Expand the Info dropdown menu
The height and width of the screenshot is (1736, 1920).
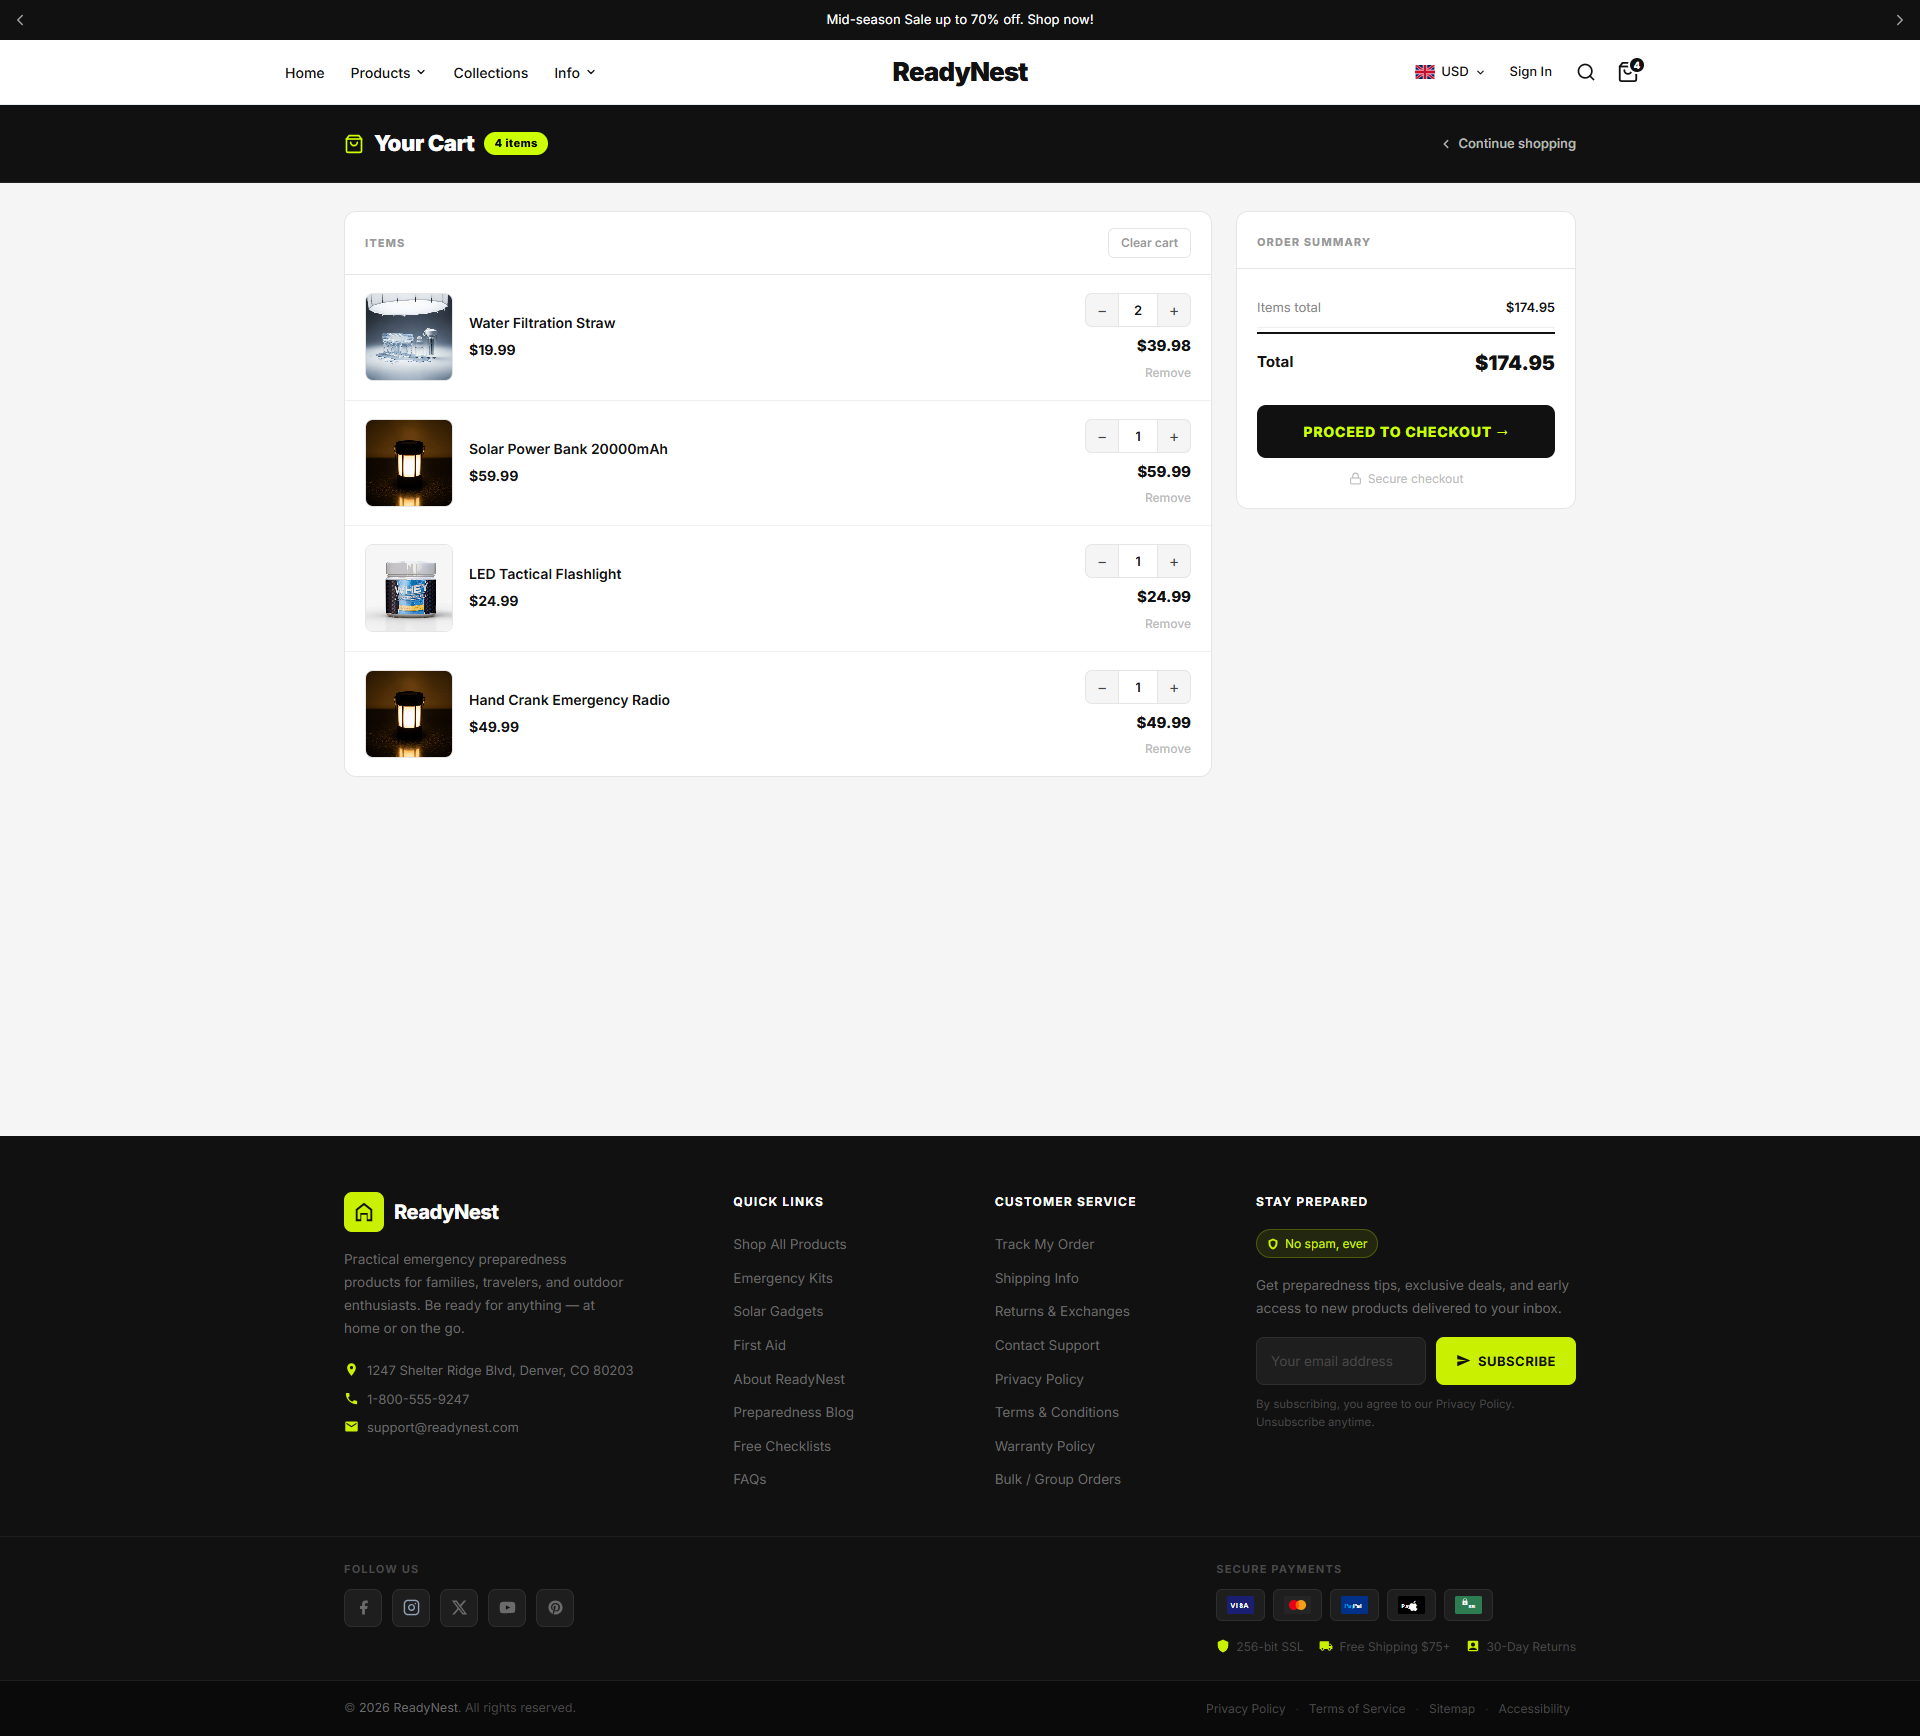(x=575, y=73)
